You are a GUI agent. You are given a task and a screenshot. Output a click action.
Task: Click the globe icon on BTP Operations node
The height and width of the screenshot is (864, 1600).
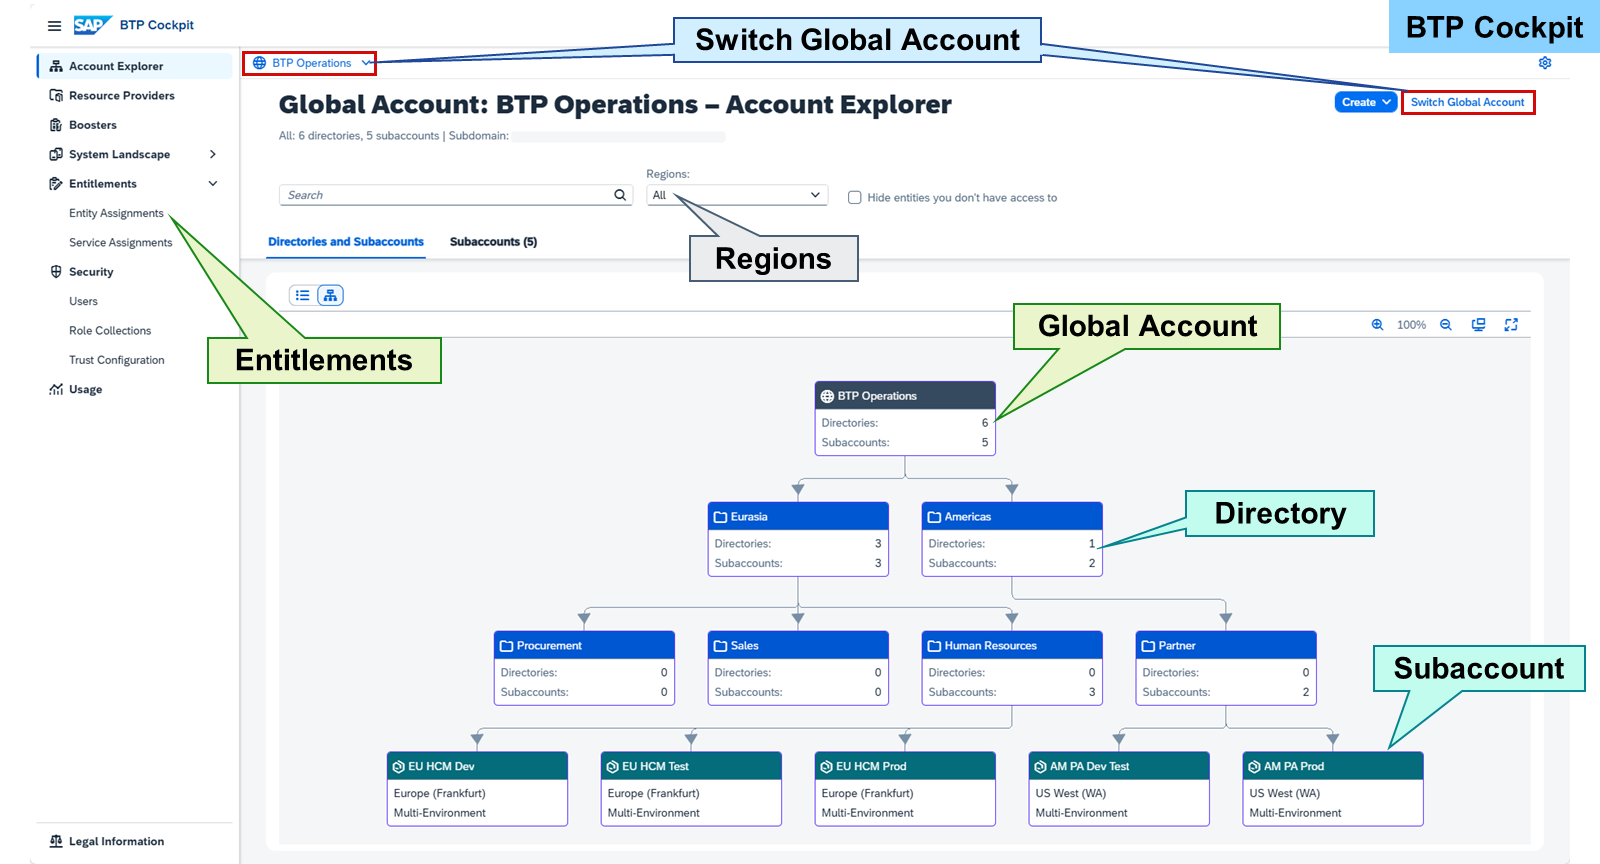(827, 396)
